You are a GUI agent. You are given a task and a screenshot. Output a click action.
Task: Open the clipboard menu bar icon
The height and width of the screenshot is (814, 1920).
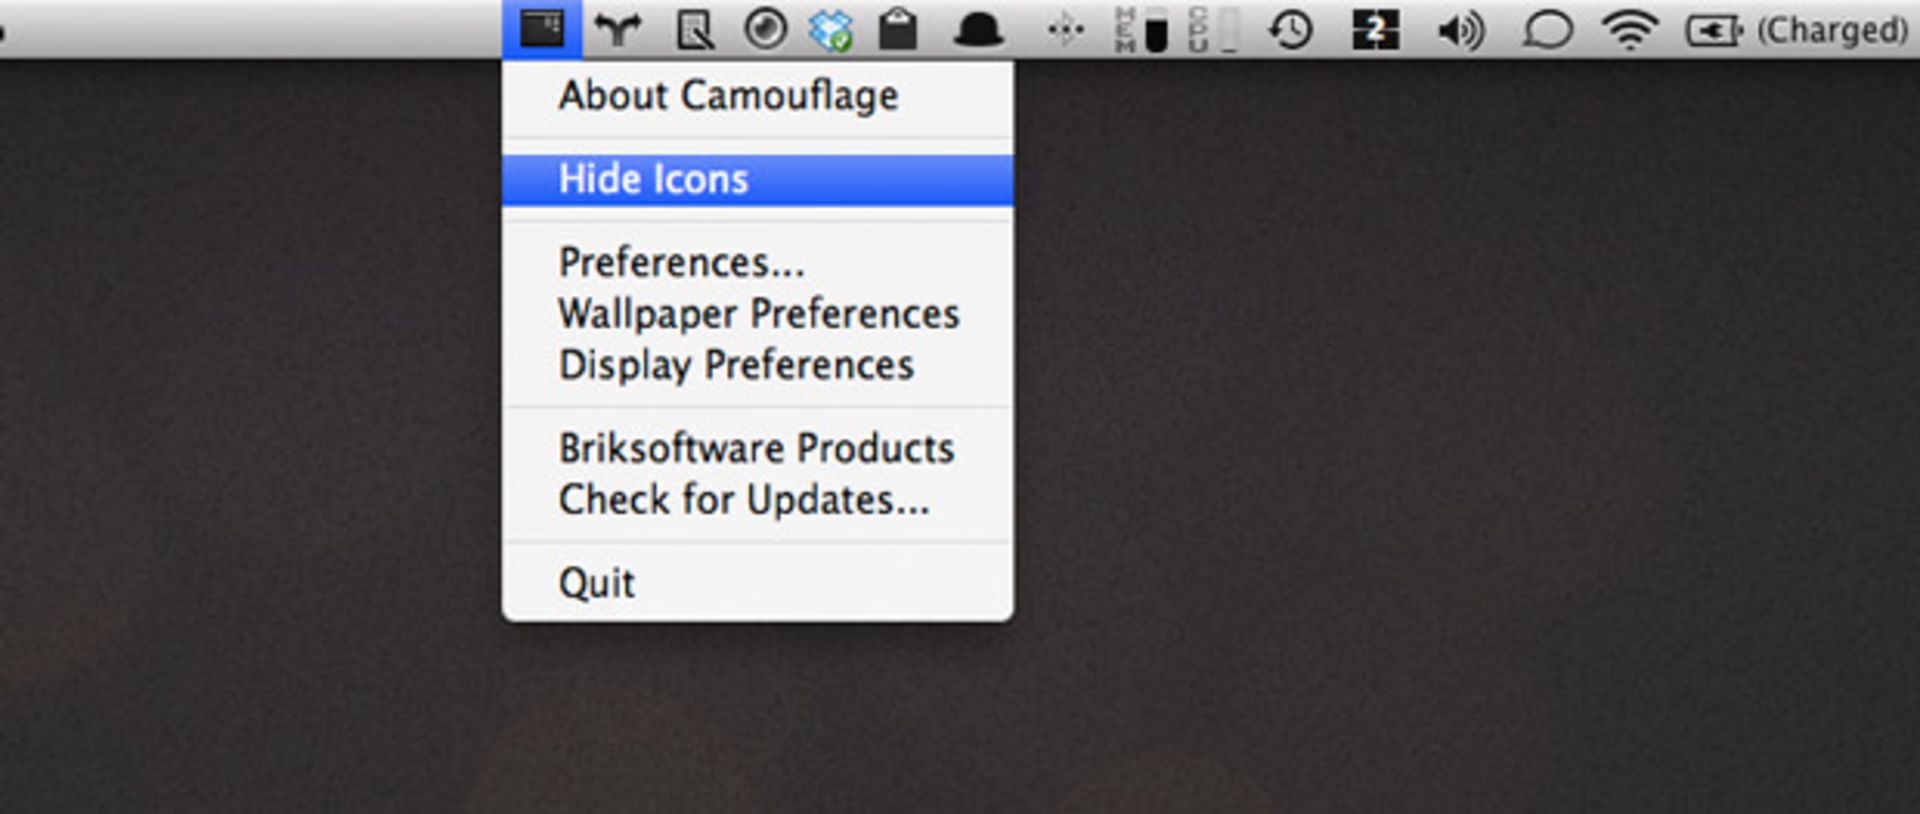898,30
